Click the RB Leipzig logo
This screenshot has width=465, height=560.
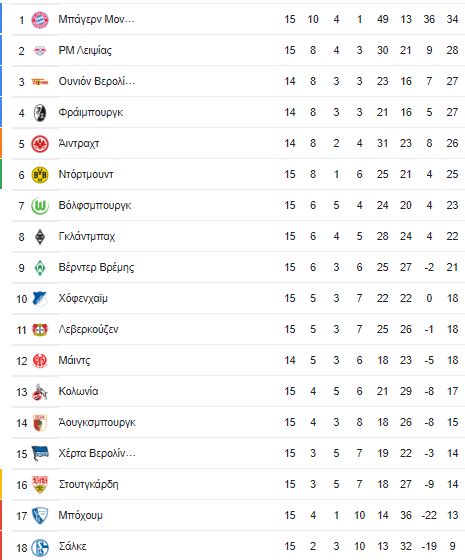(40, 51)
